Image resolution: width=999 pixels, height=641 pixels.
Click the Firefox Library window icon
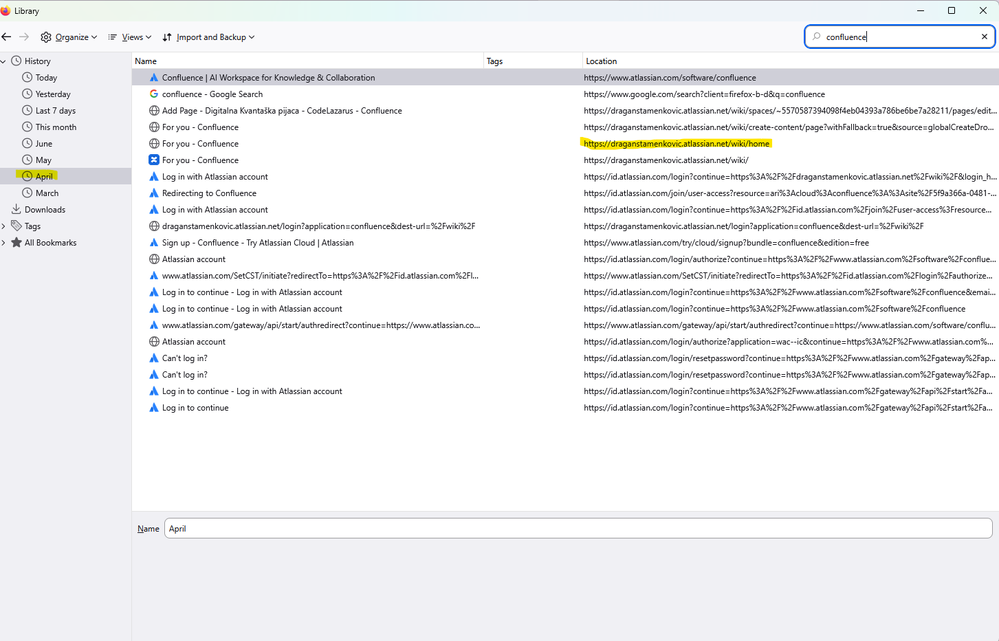(6, 11)
